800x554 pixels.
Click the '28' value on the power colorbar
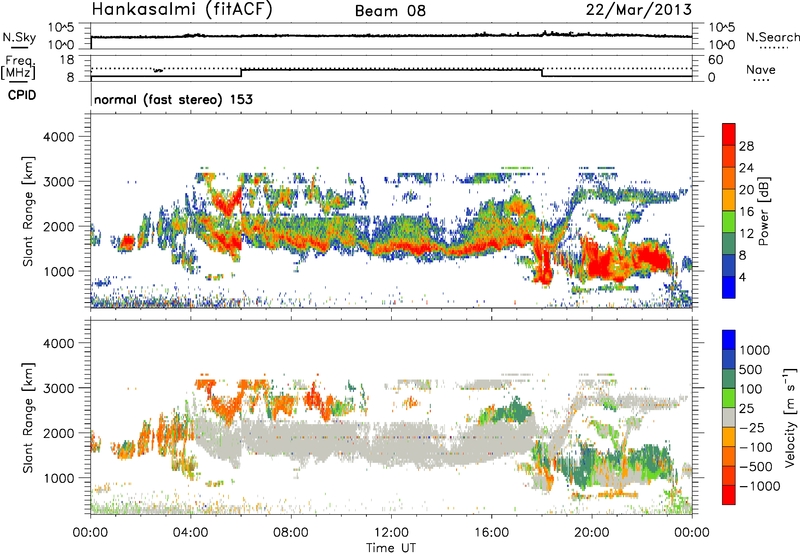point(746,146)
